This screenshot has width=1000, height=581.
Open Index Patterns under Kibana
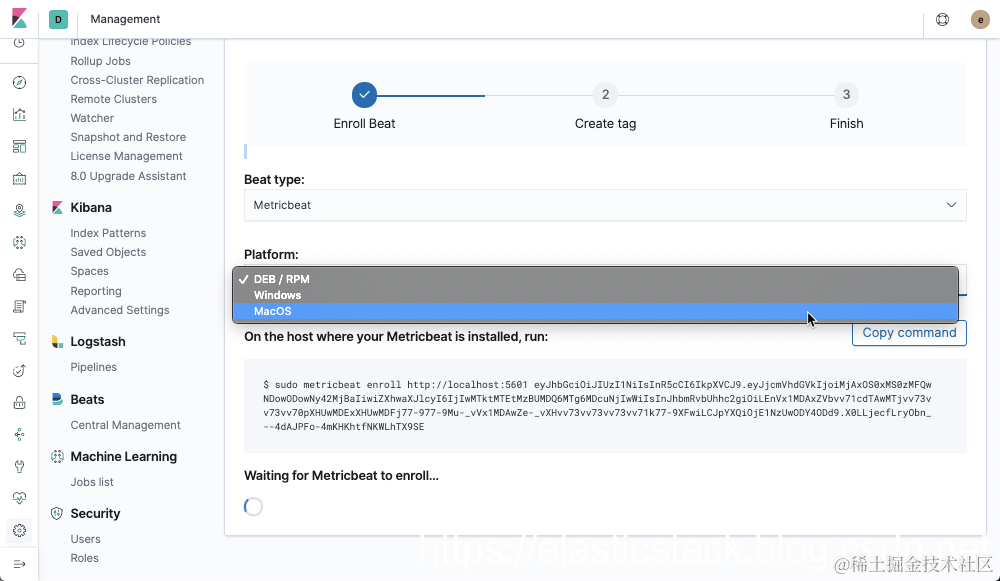108,233
